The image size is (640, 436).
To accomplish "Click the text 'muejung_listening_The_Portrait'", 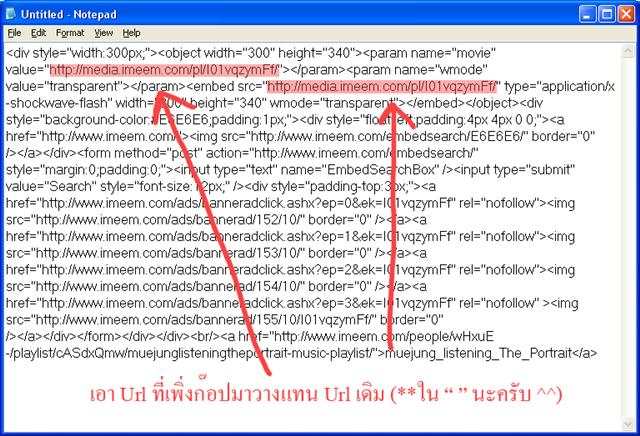I will (478, 353).
